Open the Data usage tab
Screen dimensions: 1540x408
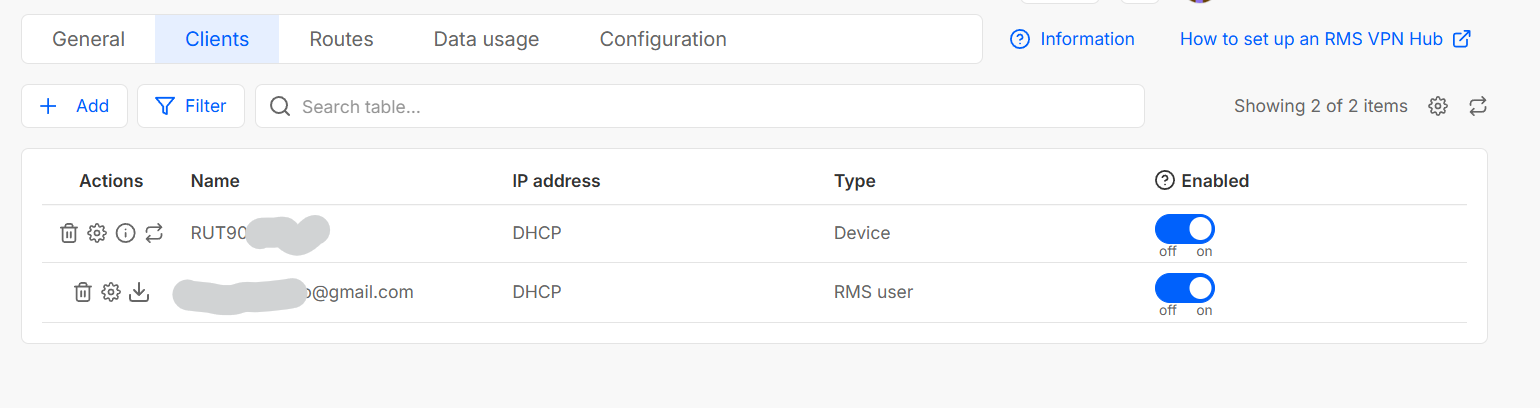pyautogui.click(x=486, y=39)
